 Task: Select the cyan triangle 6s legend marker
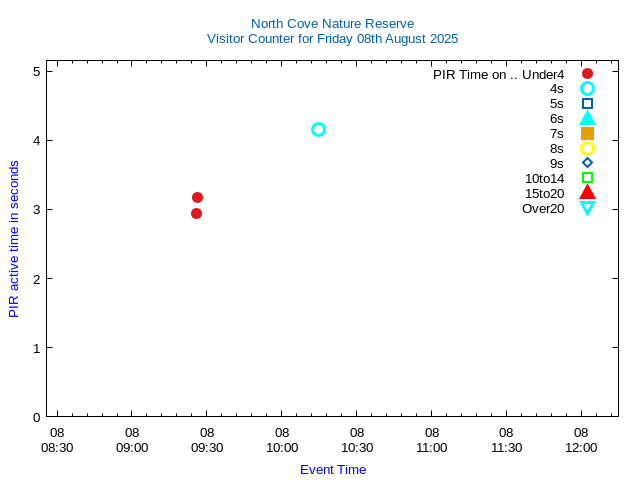tap(587, 119)
